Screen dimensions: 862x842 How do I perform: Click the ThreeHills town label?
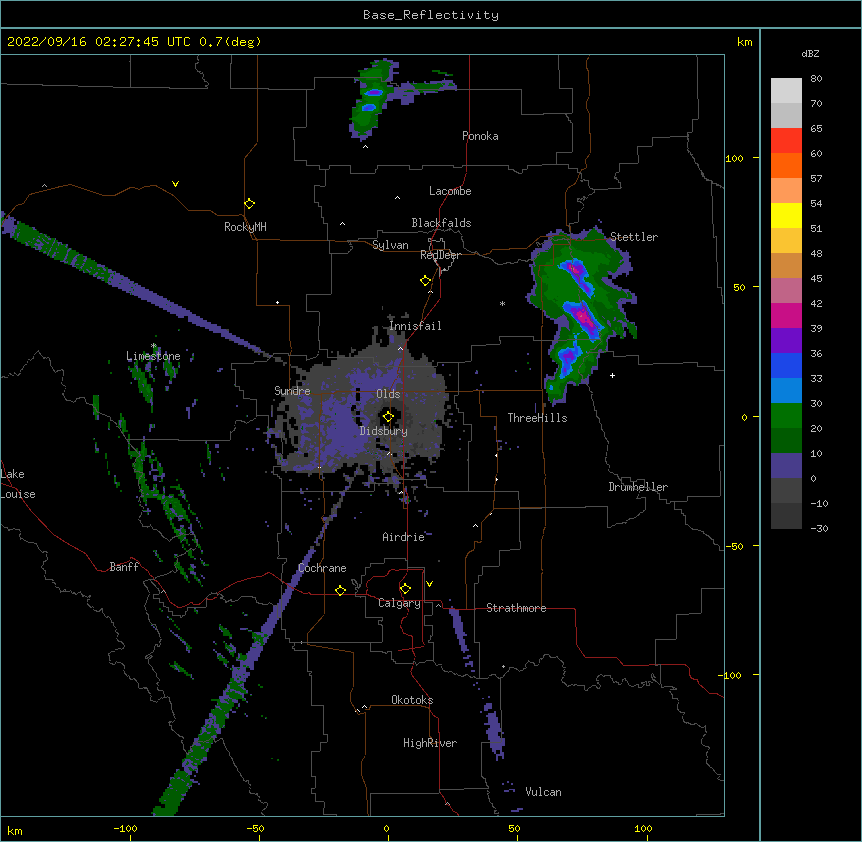pyautogui.click(x=537, y=418)
